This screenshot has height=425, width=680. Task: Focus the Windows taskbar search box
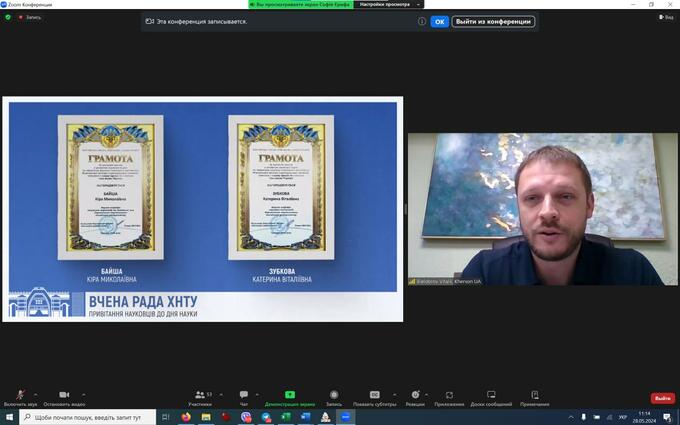(x=88, y=417)
